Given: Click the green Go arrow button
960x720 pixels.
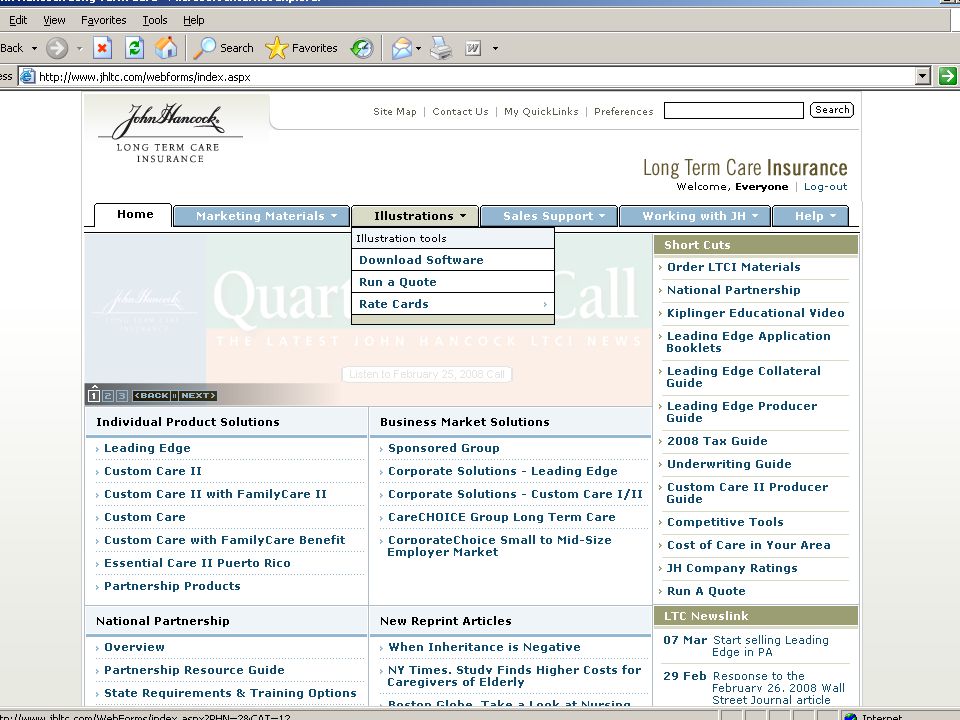Looking at the screenshot, I should (947, 76).
